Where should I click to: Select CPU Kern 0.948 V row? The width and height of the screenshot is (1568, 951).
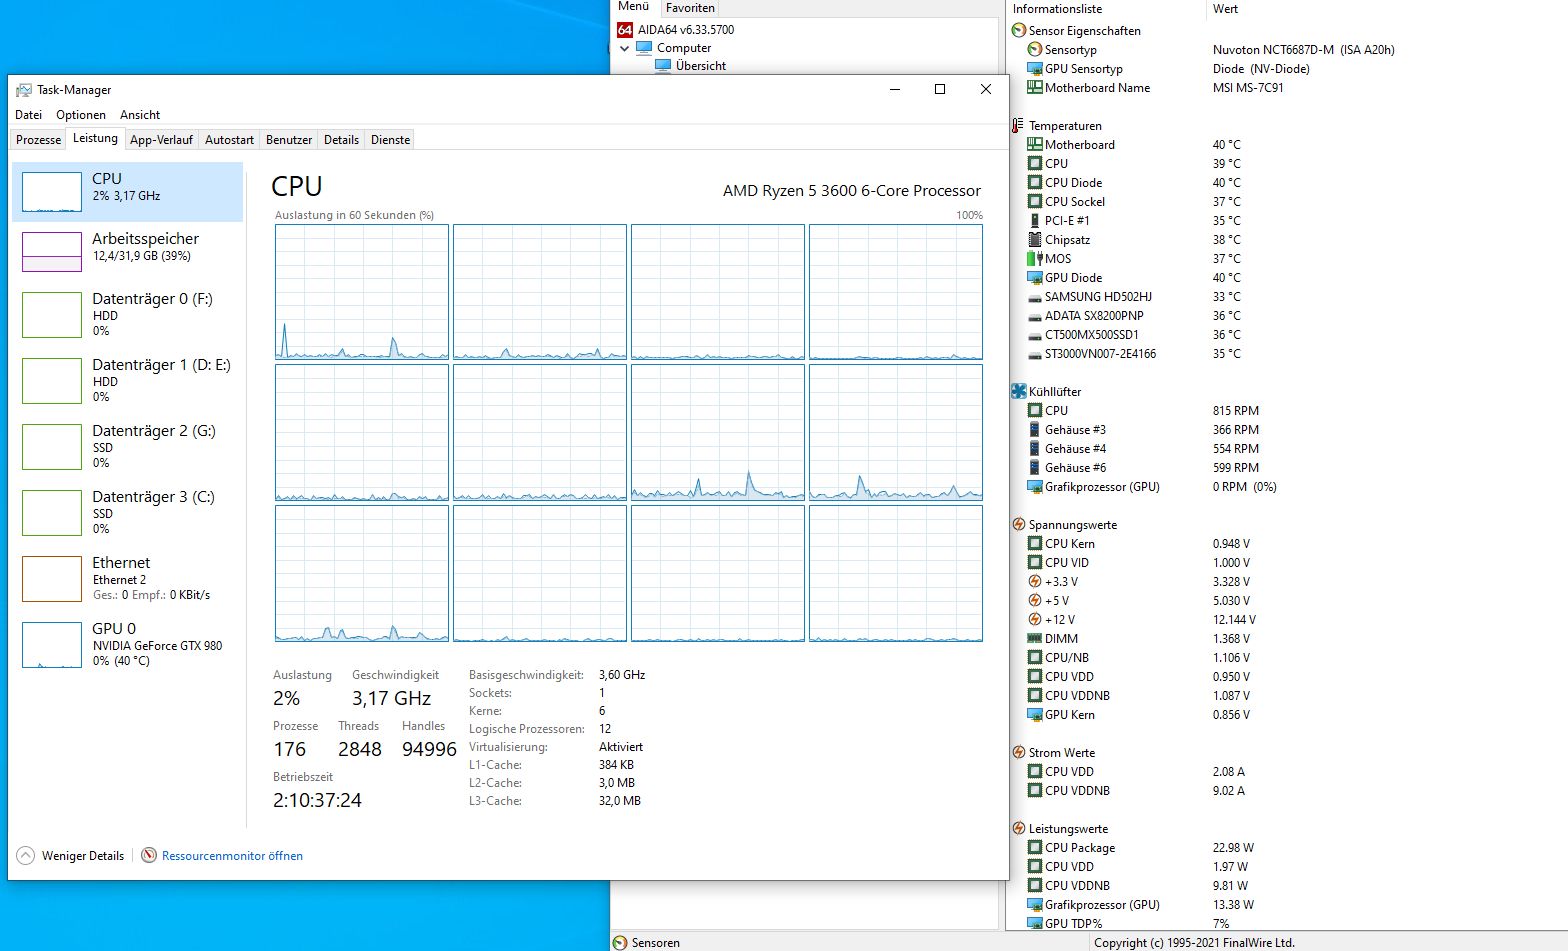tap(1287, 544)
